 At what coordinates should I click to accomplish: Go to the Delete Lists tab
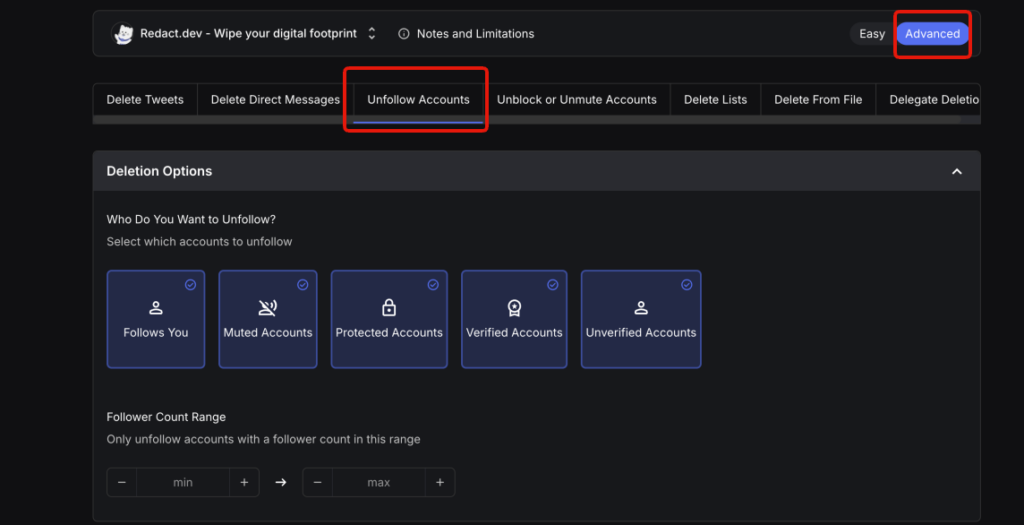coord(715,100)
